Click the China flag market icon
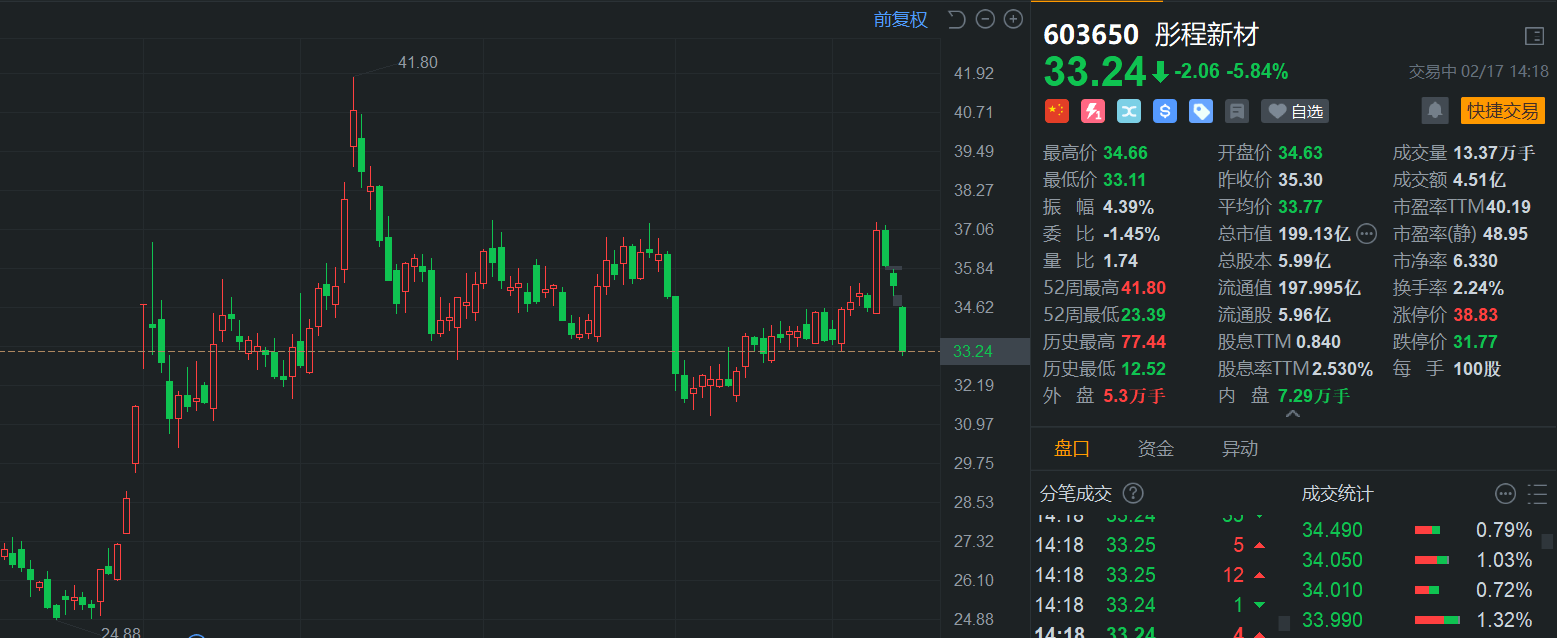This screenshot has width=1557, height=638. coord(1056,111)
